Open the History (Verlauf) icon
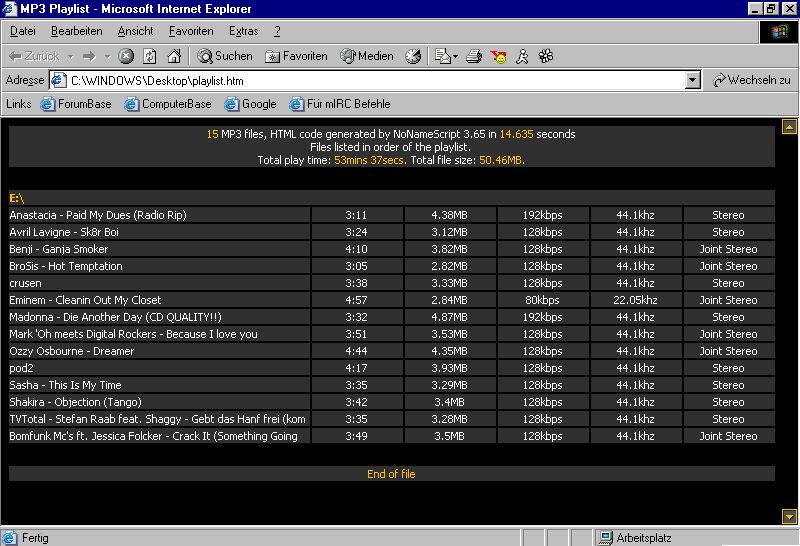Viewport: 800px width, 546px height. [x=413, y=56]
